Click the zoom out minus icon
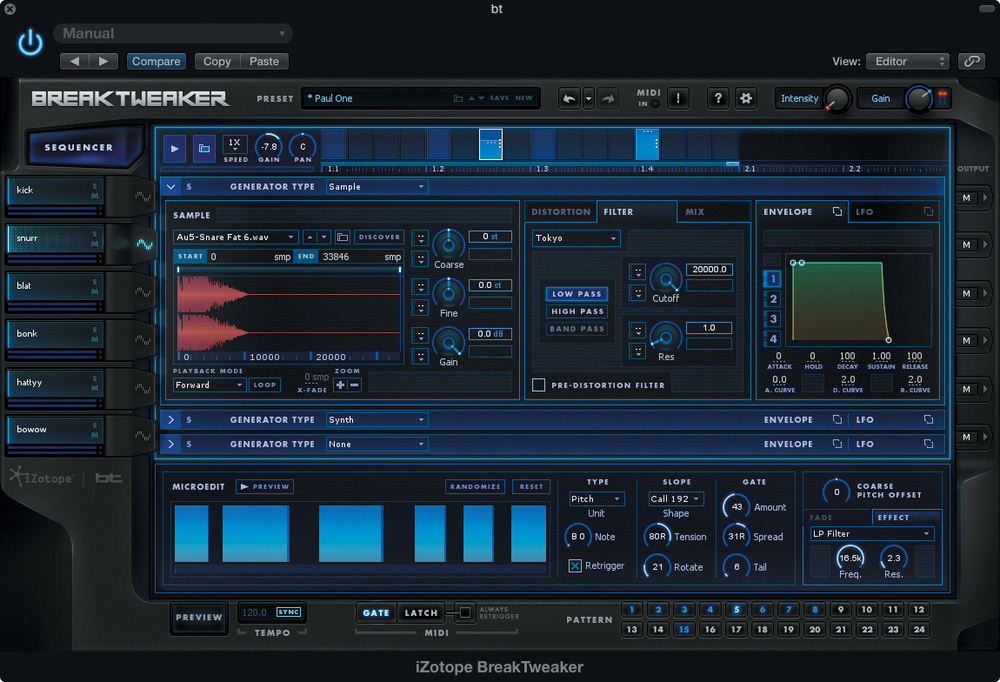This screenshot has height=682, width=1000. click(355, 385)
